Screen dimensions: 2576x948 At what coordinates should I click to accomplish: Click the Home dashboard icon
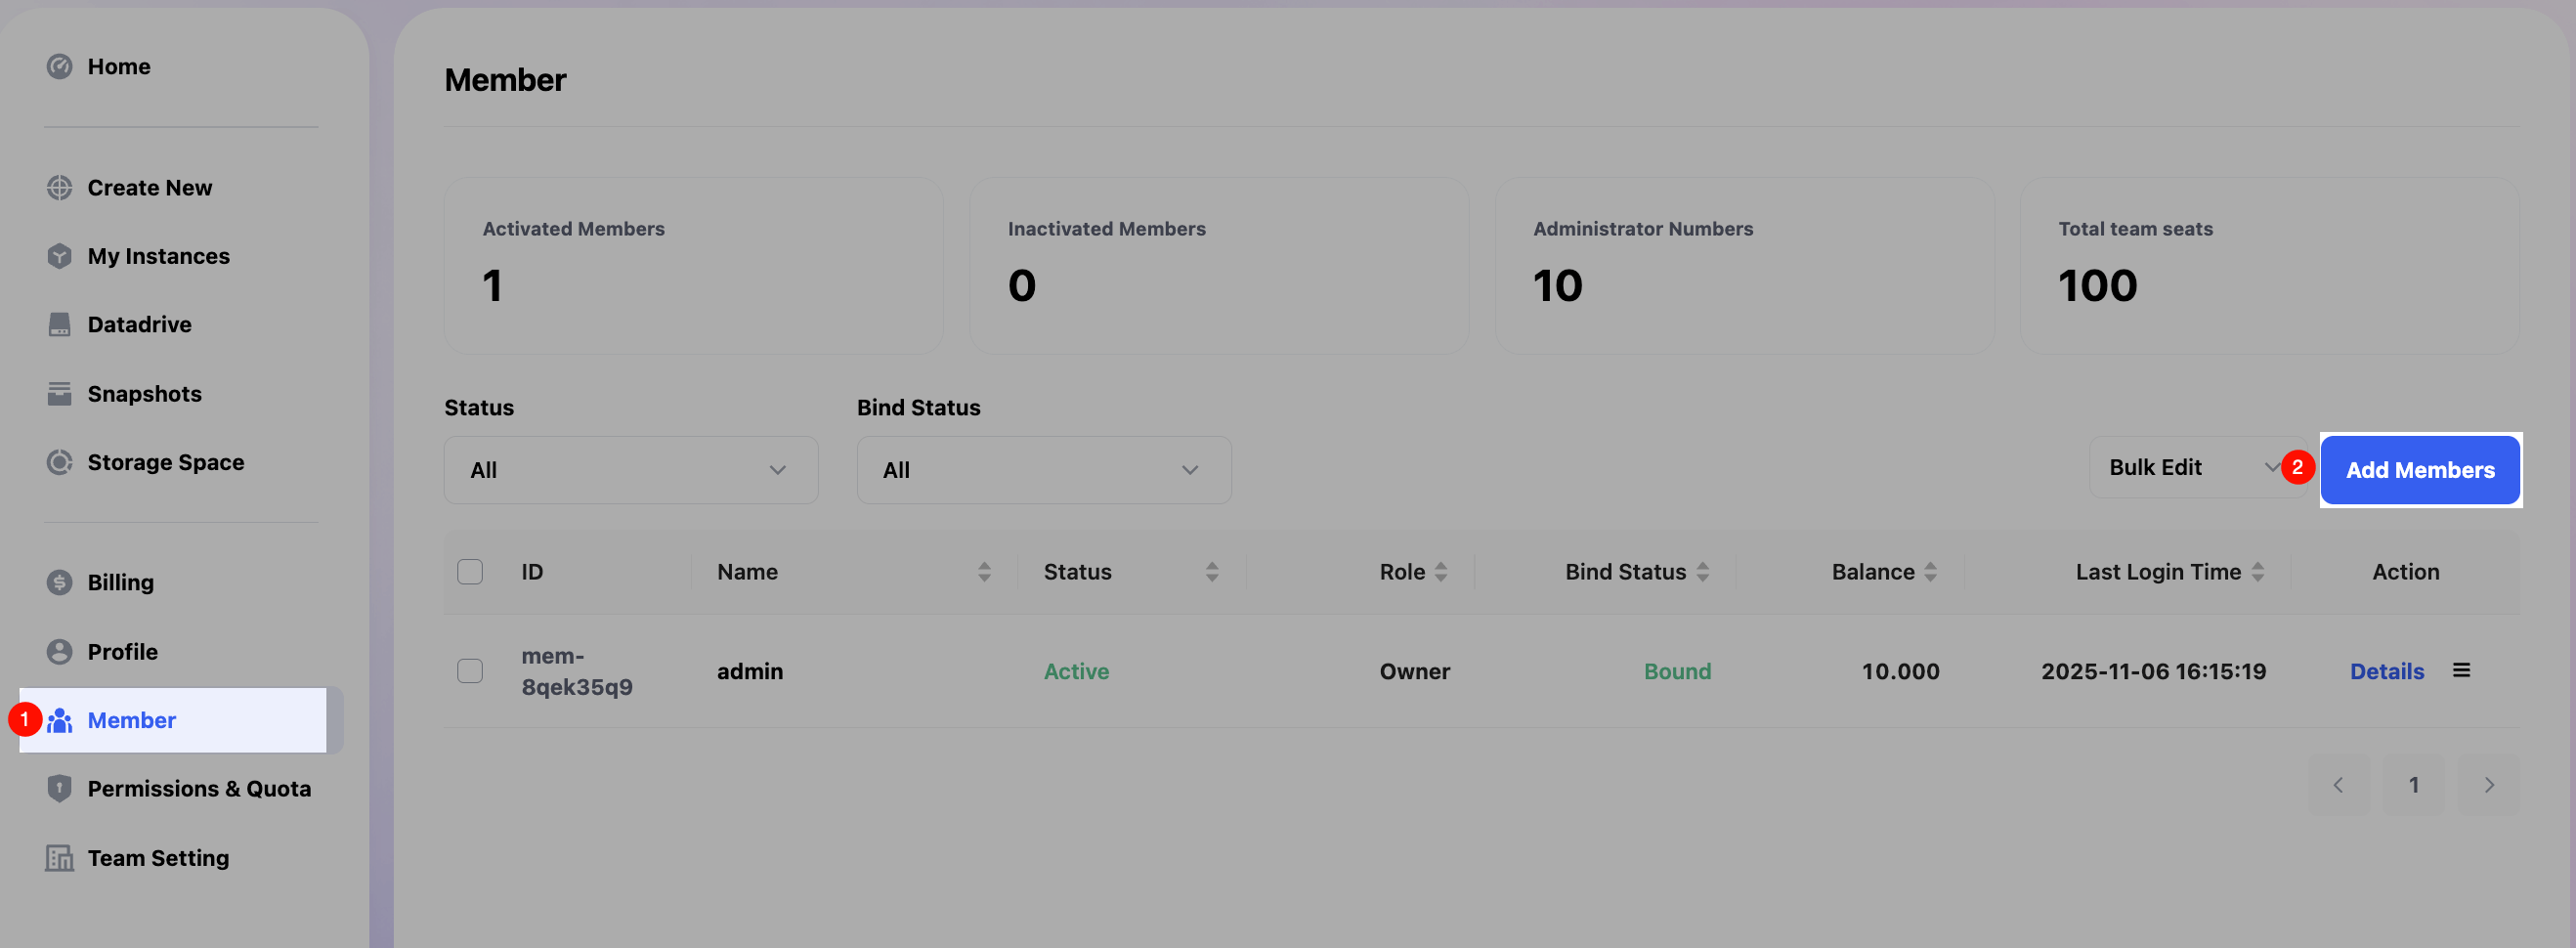point(59,67)
